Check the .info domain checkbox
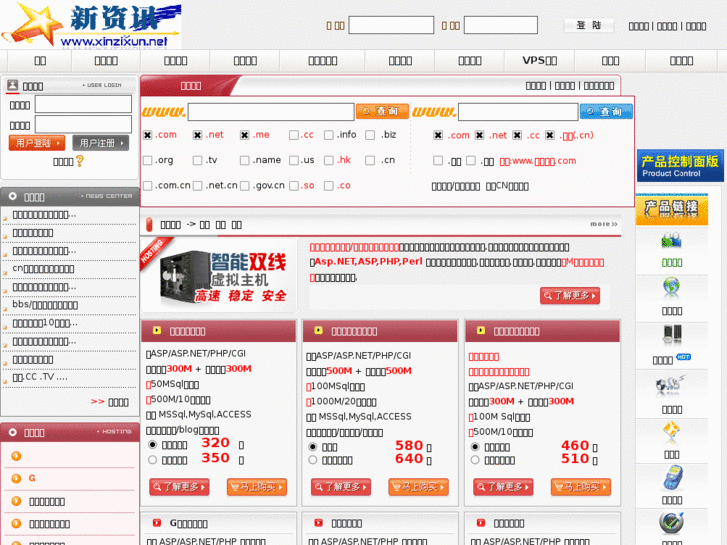This screenshot has width=727, height=545. [329, 135]
